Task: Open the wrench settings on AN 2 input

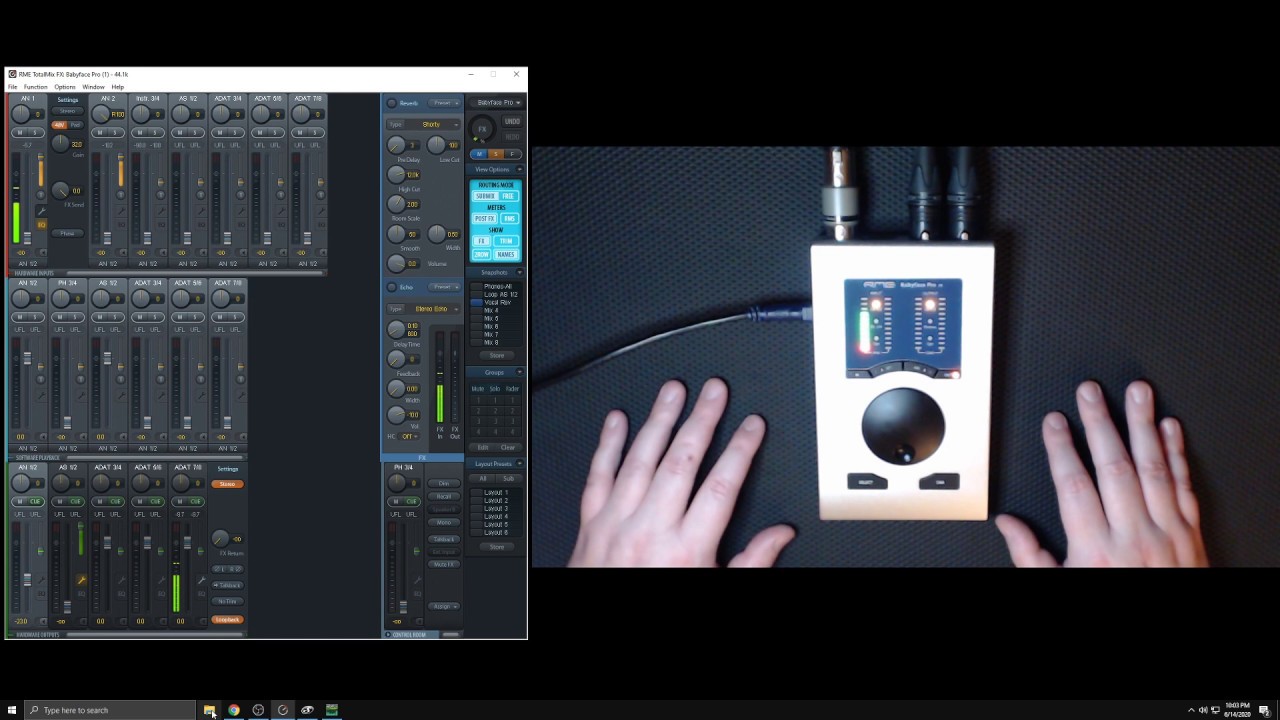Action: [121, 211]
